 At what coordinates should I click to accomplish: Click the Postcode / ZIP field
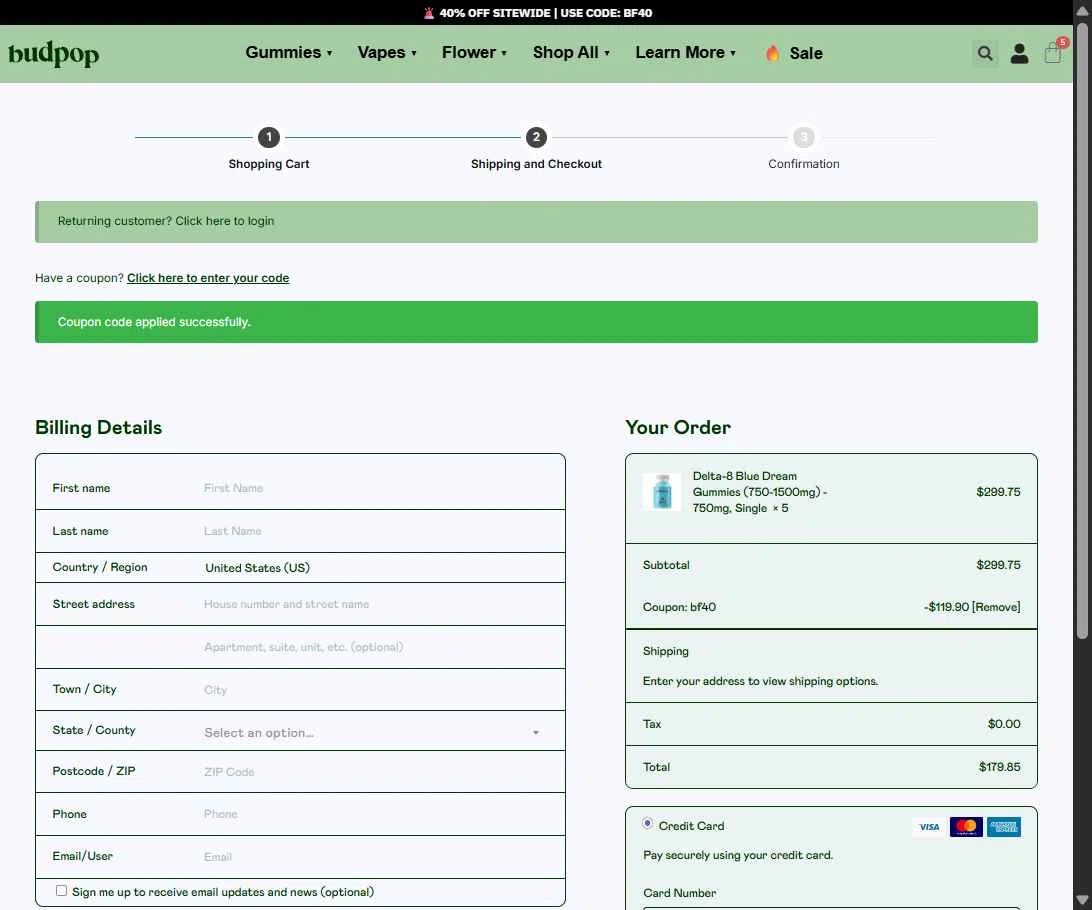pyautogui.click(x=376, y=771)
